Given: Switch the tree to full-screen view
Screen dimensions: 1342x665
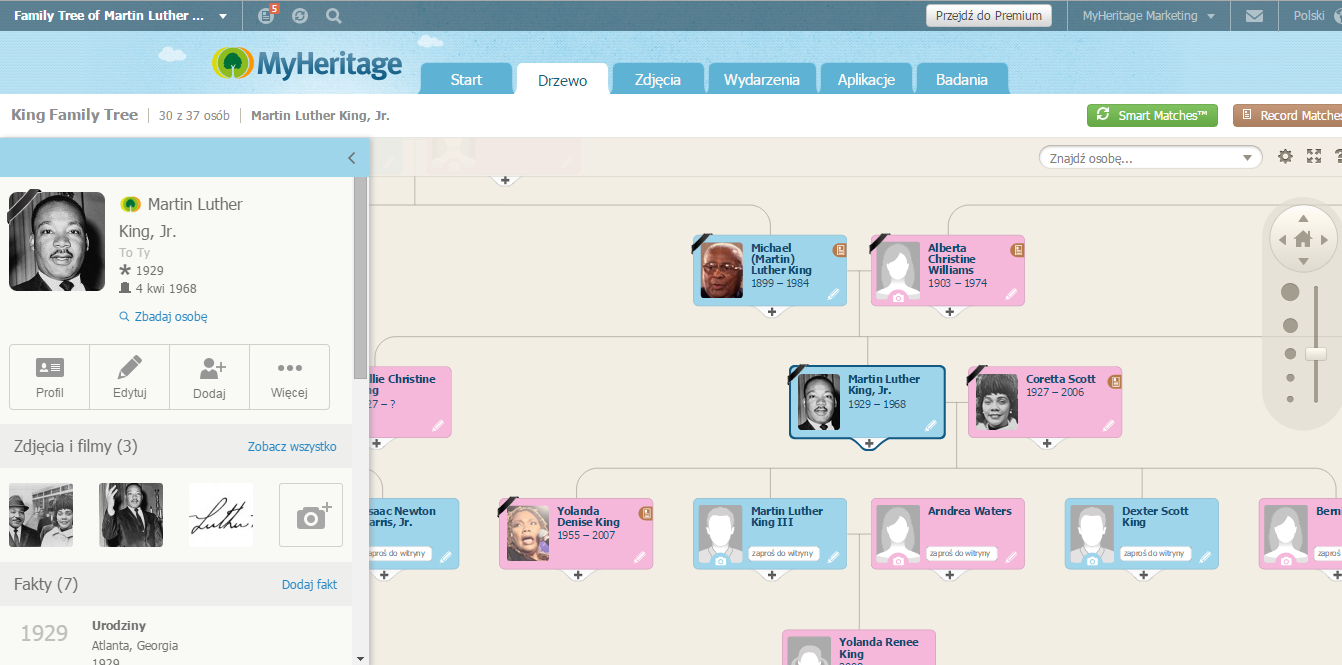Looking at the screenshot, I should tap(1314, 157).
